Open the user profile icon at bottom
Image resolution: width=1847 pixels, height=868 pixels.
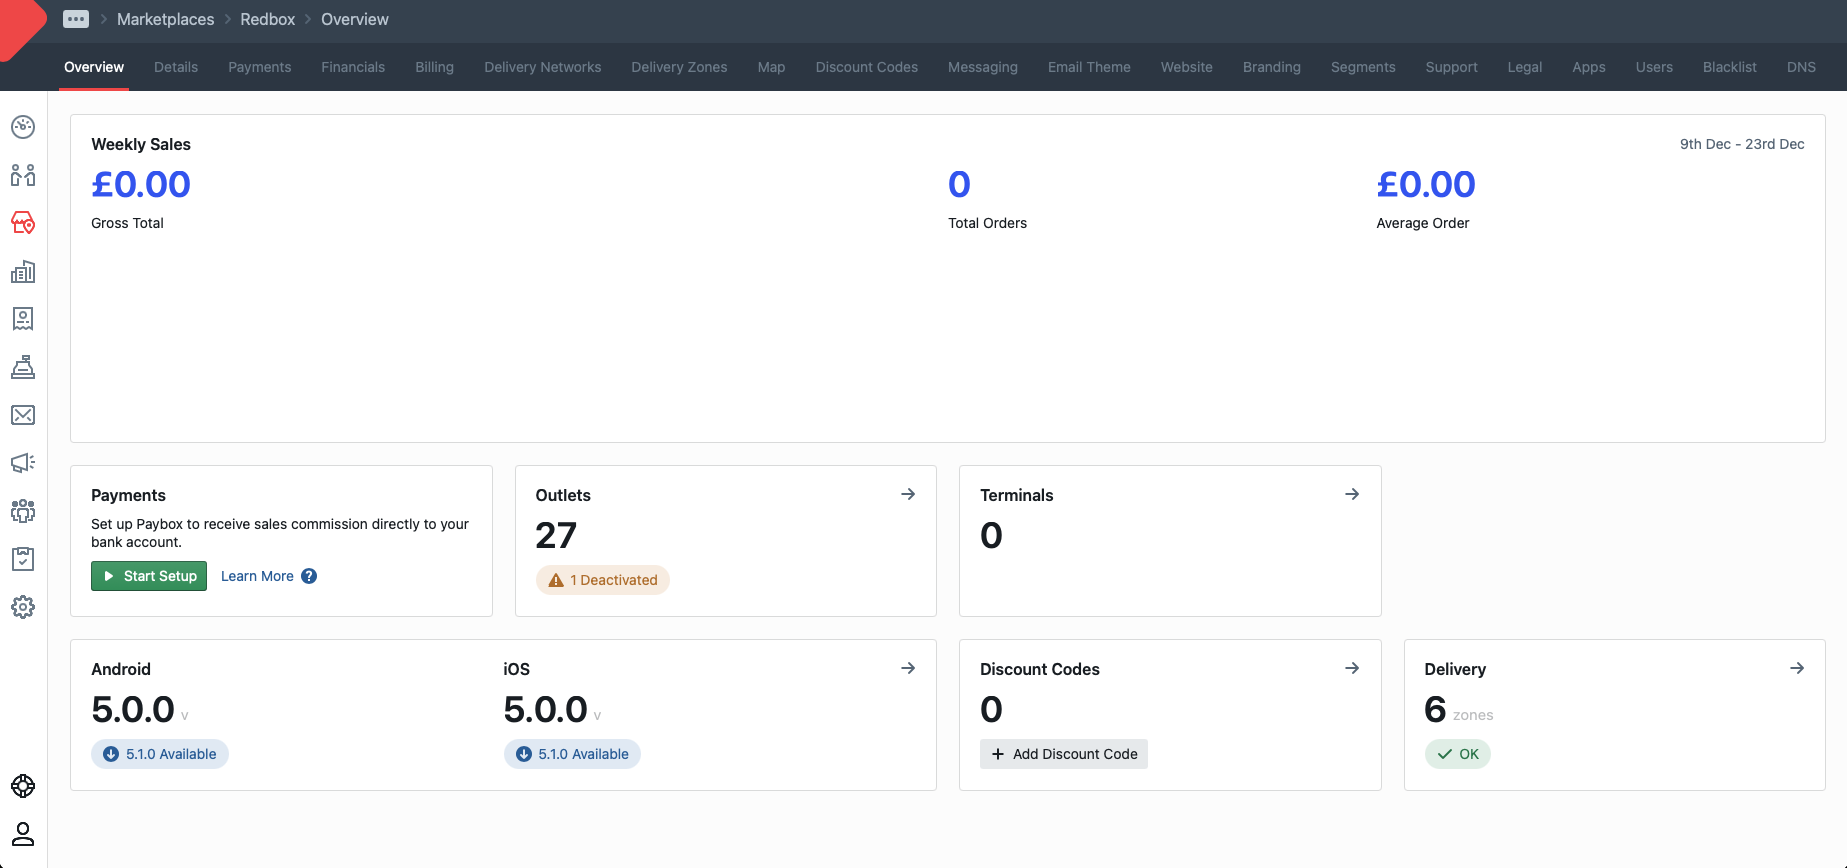tap(23, 834)
